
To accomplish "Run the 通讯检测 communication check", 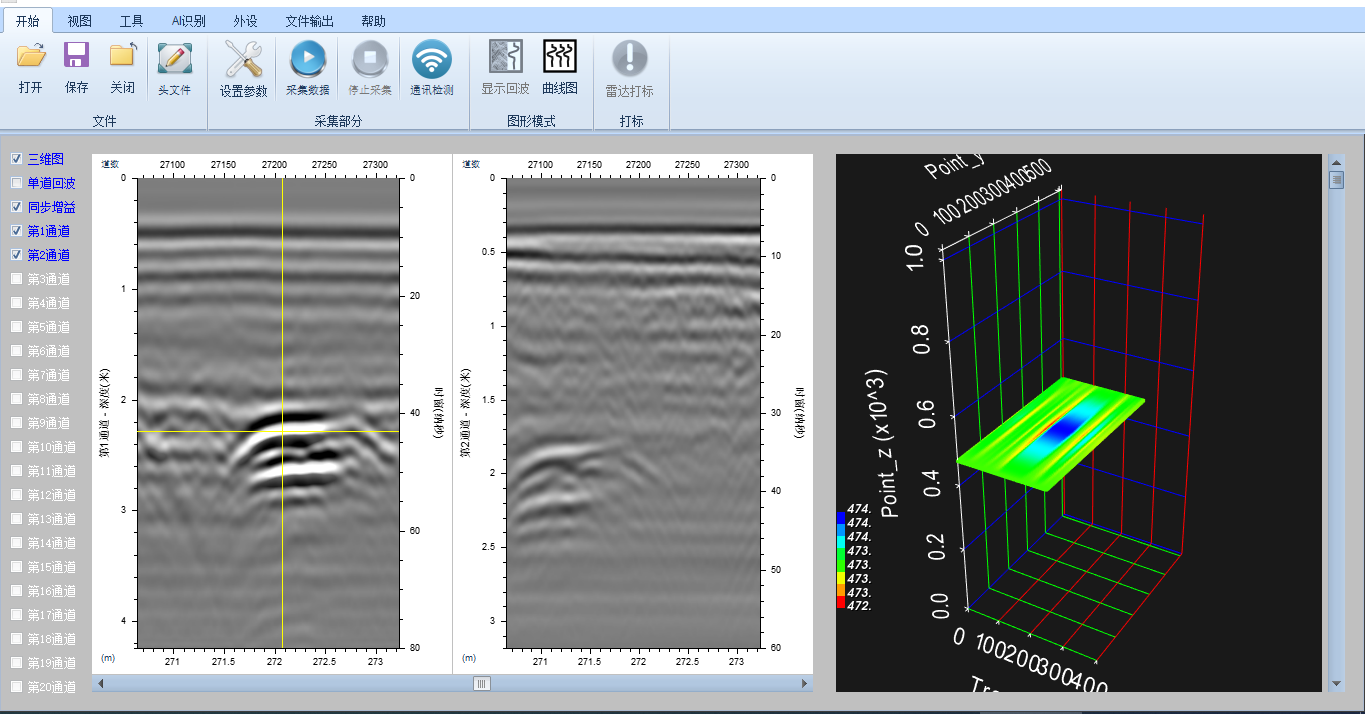I will (x=432, y=61).
